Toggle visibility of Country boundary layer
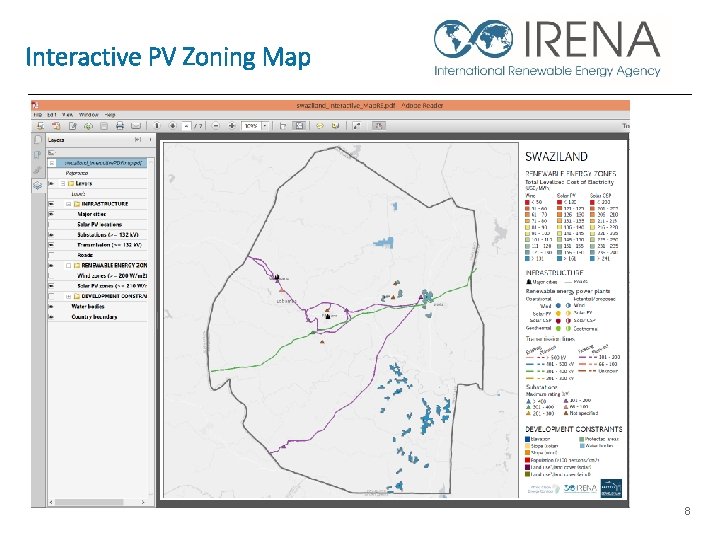 tap(51, 317)
